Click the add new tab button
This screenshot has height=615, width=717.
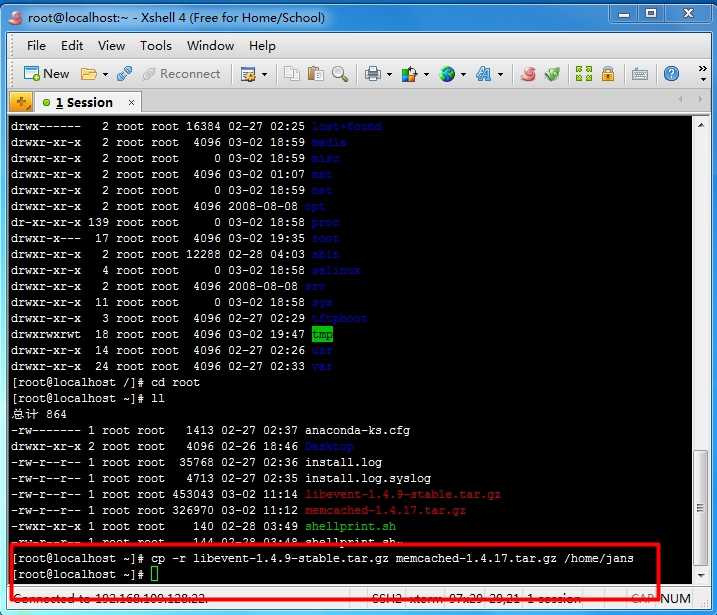pyautogui.click(x=21, y=102)
